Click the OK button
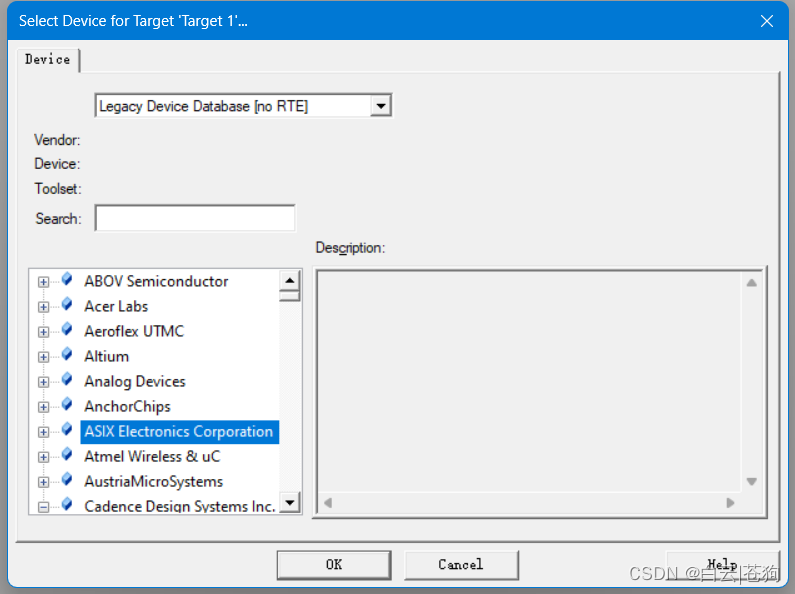This screenshot has width=795, height=594. [x=334, y=565]
